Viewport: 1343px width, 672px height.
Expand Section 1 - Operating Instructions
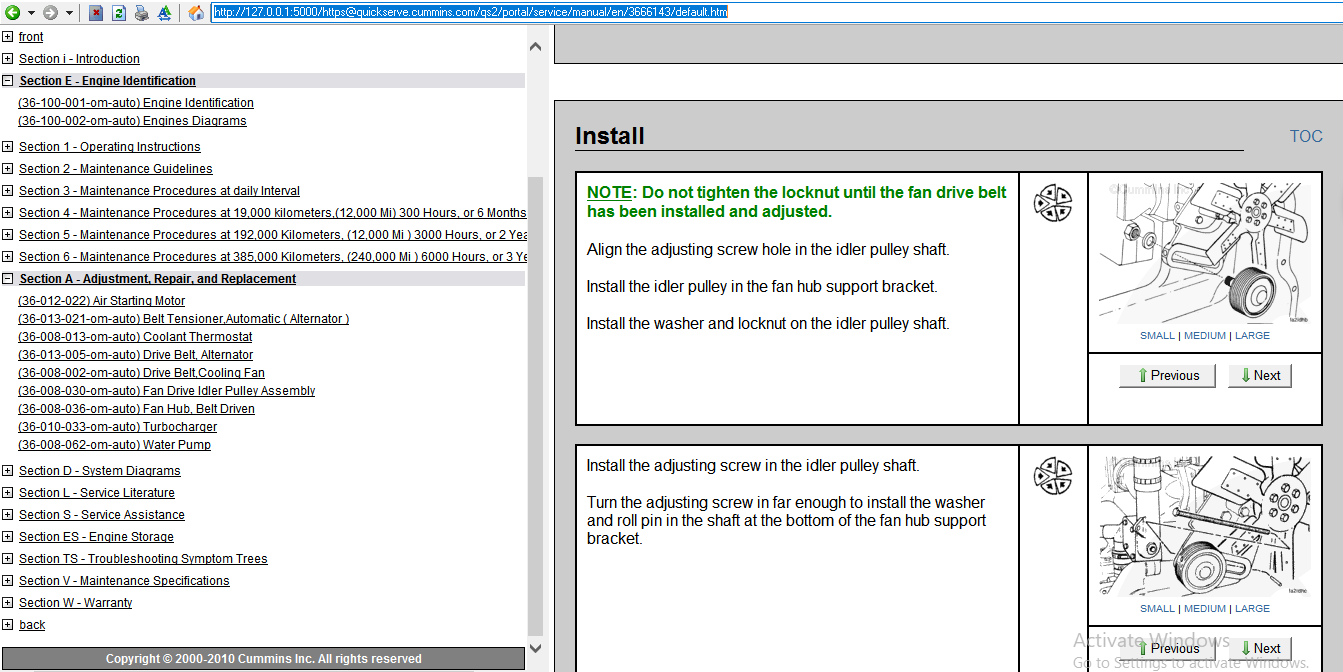pos(8,147)
